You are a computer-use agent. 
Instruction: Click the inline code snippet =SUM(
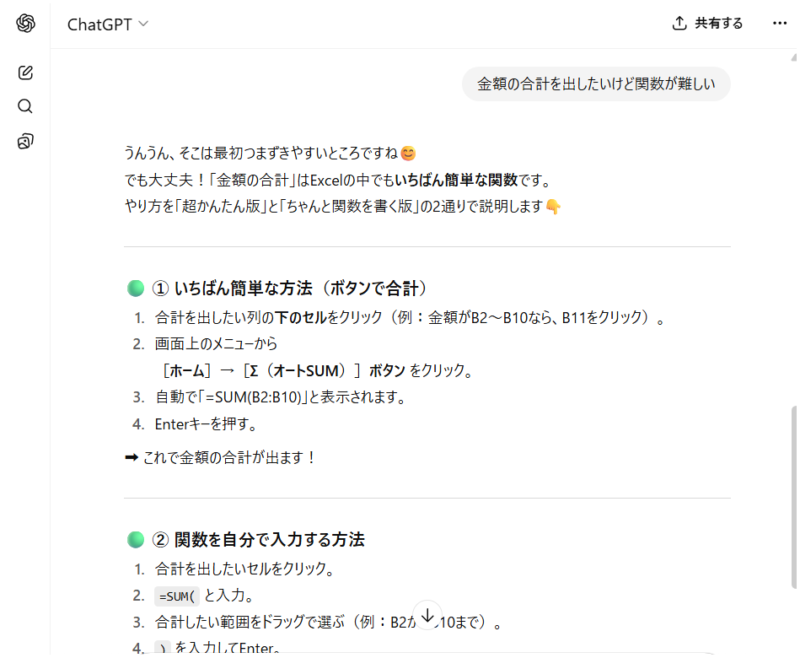tap(176, 597)
